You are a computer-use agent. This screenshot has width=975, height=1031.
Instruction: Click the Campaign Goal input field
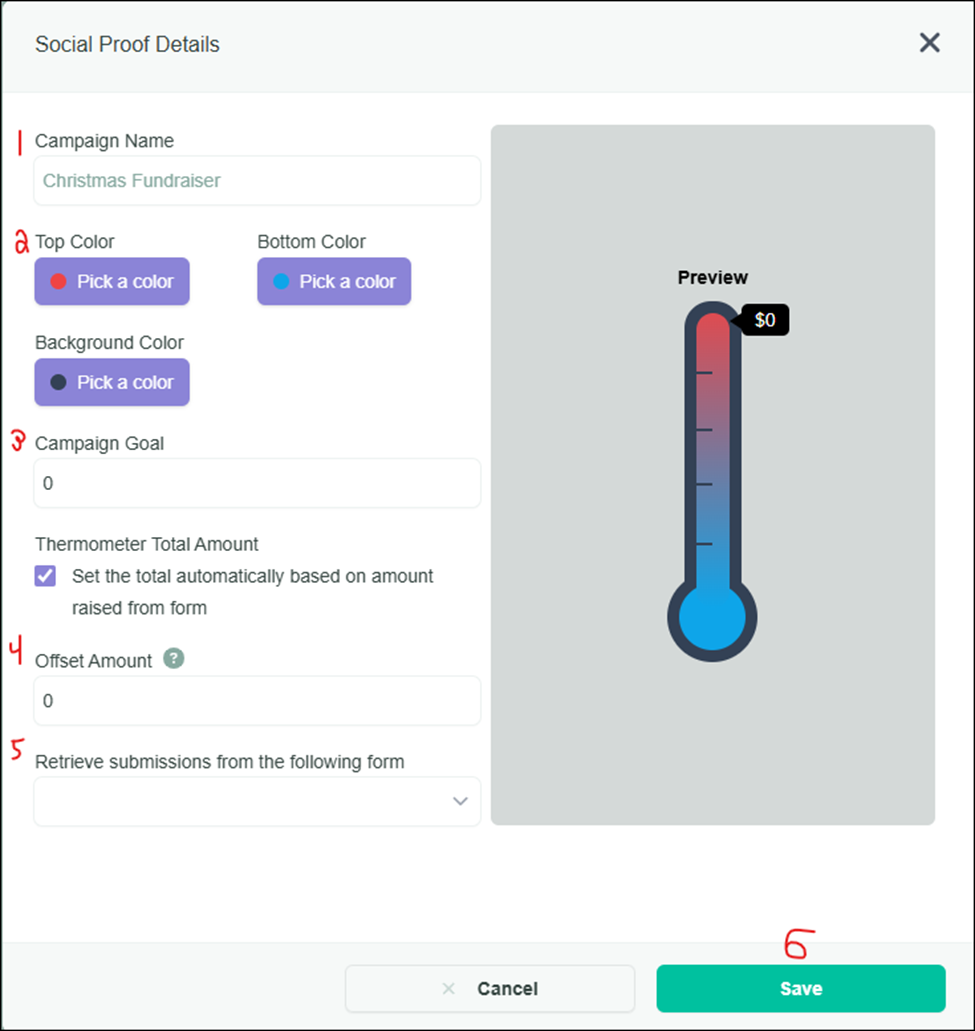click(x=257, y=483)
